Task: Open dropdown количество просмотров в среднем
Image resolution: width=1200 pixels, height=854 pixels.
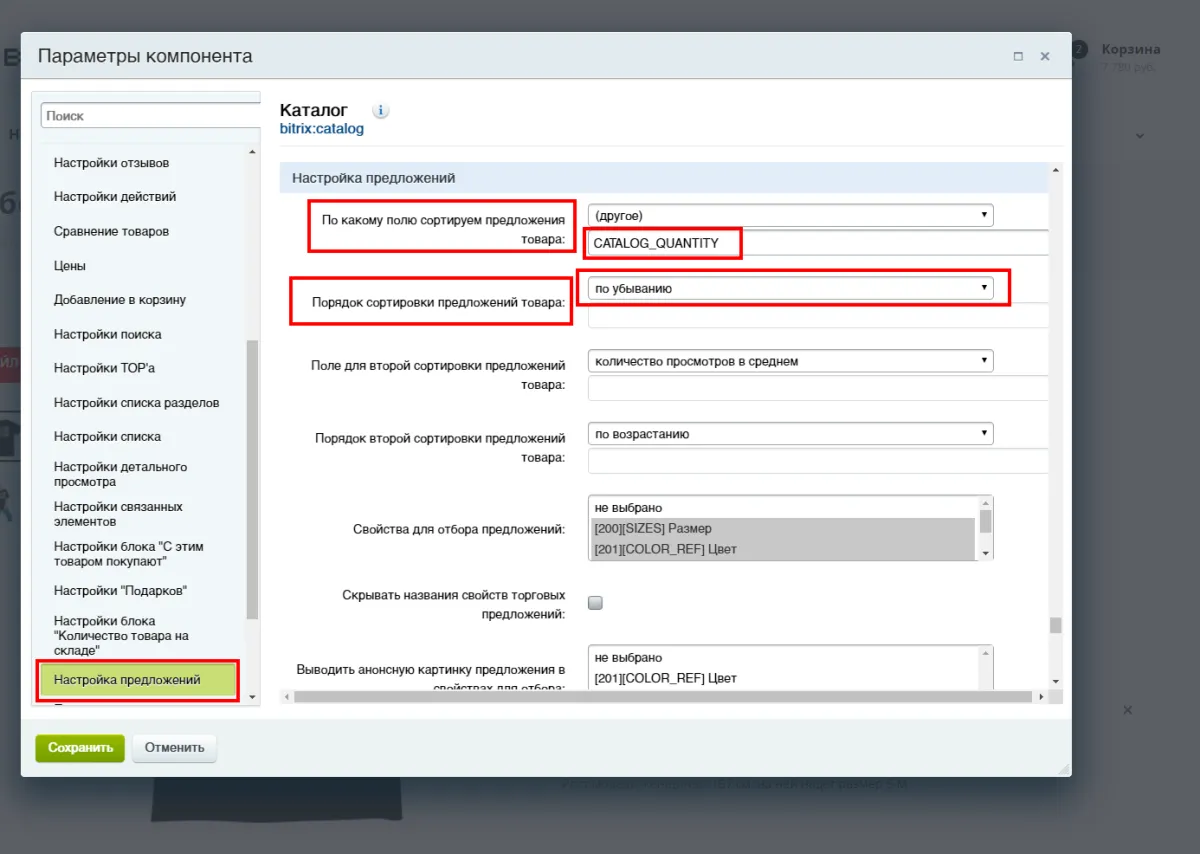Action: 790,361
